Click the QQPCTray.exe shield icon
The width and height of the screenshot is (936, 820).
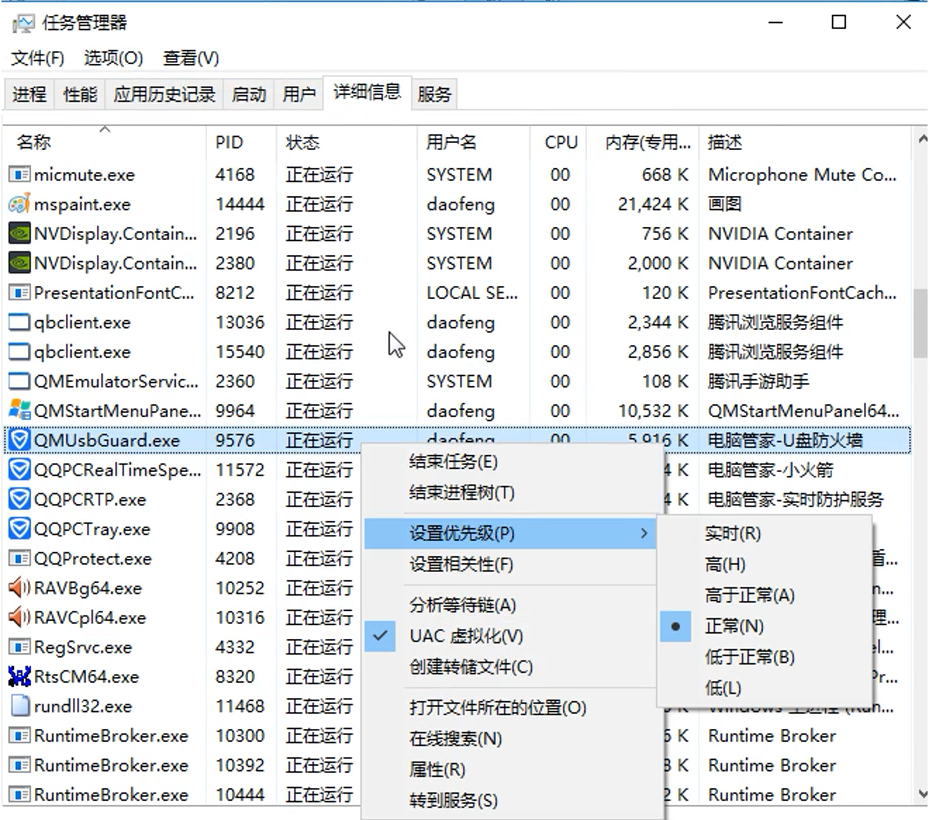[x=19, y=529]
